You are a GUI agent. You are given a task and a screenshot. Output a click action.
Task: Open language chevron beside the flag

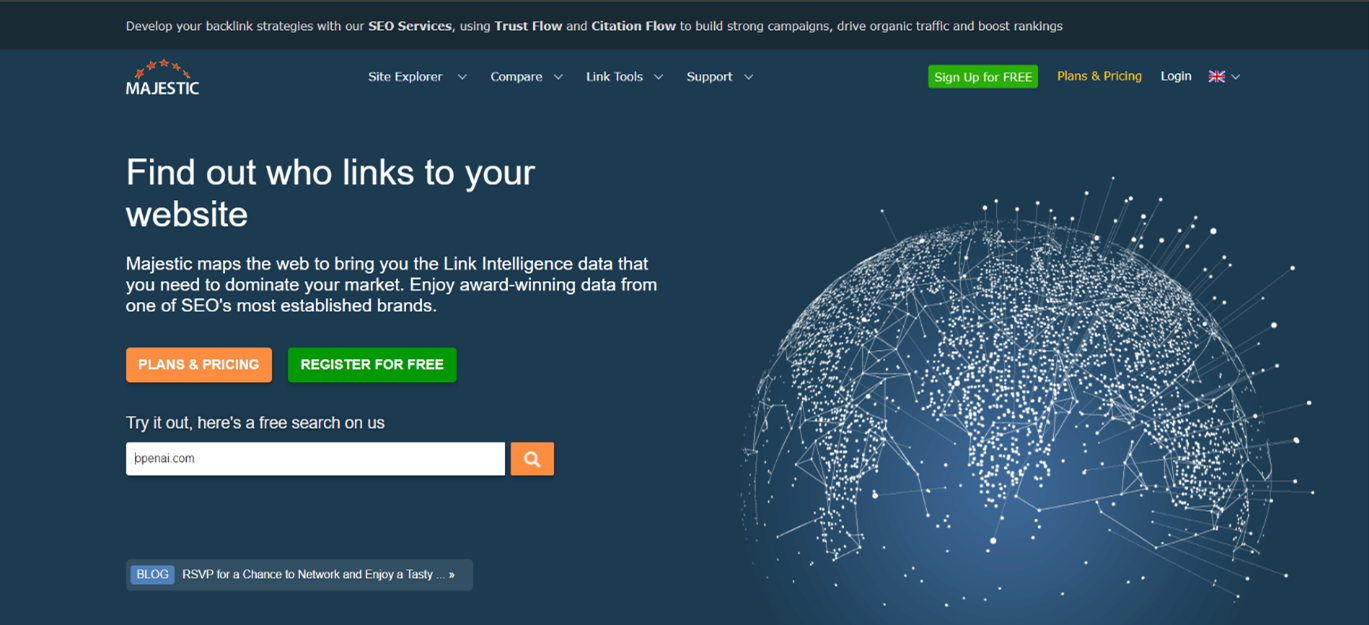(x=1235, y=77)
